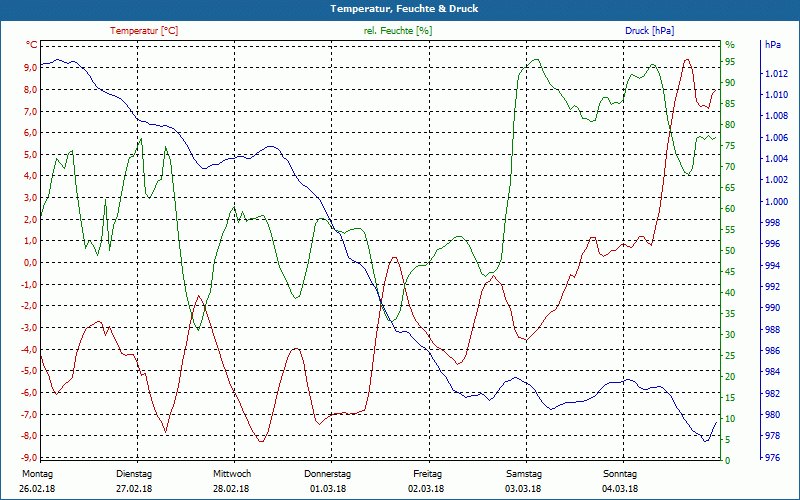The image size is (800, 500).
Task: Click humidity axis value '75'
Action: coord(730,146)
